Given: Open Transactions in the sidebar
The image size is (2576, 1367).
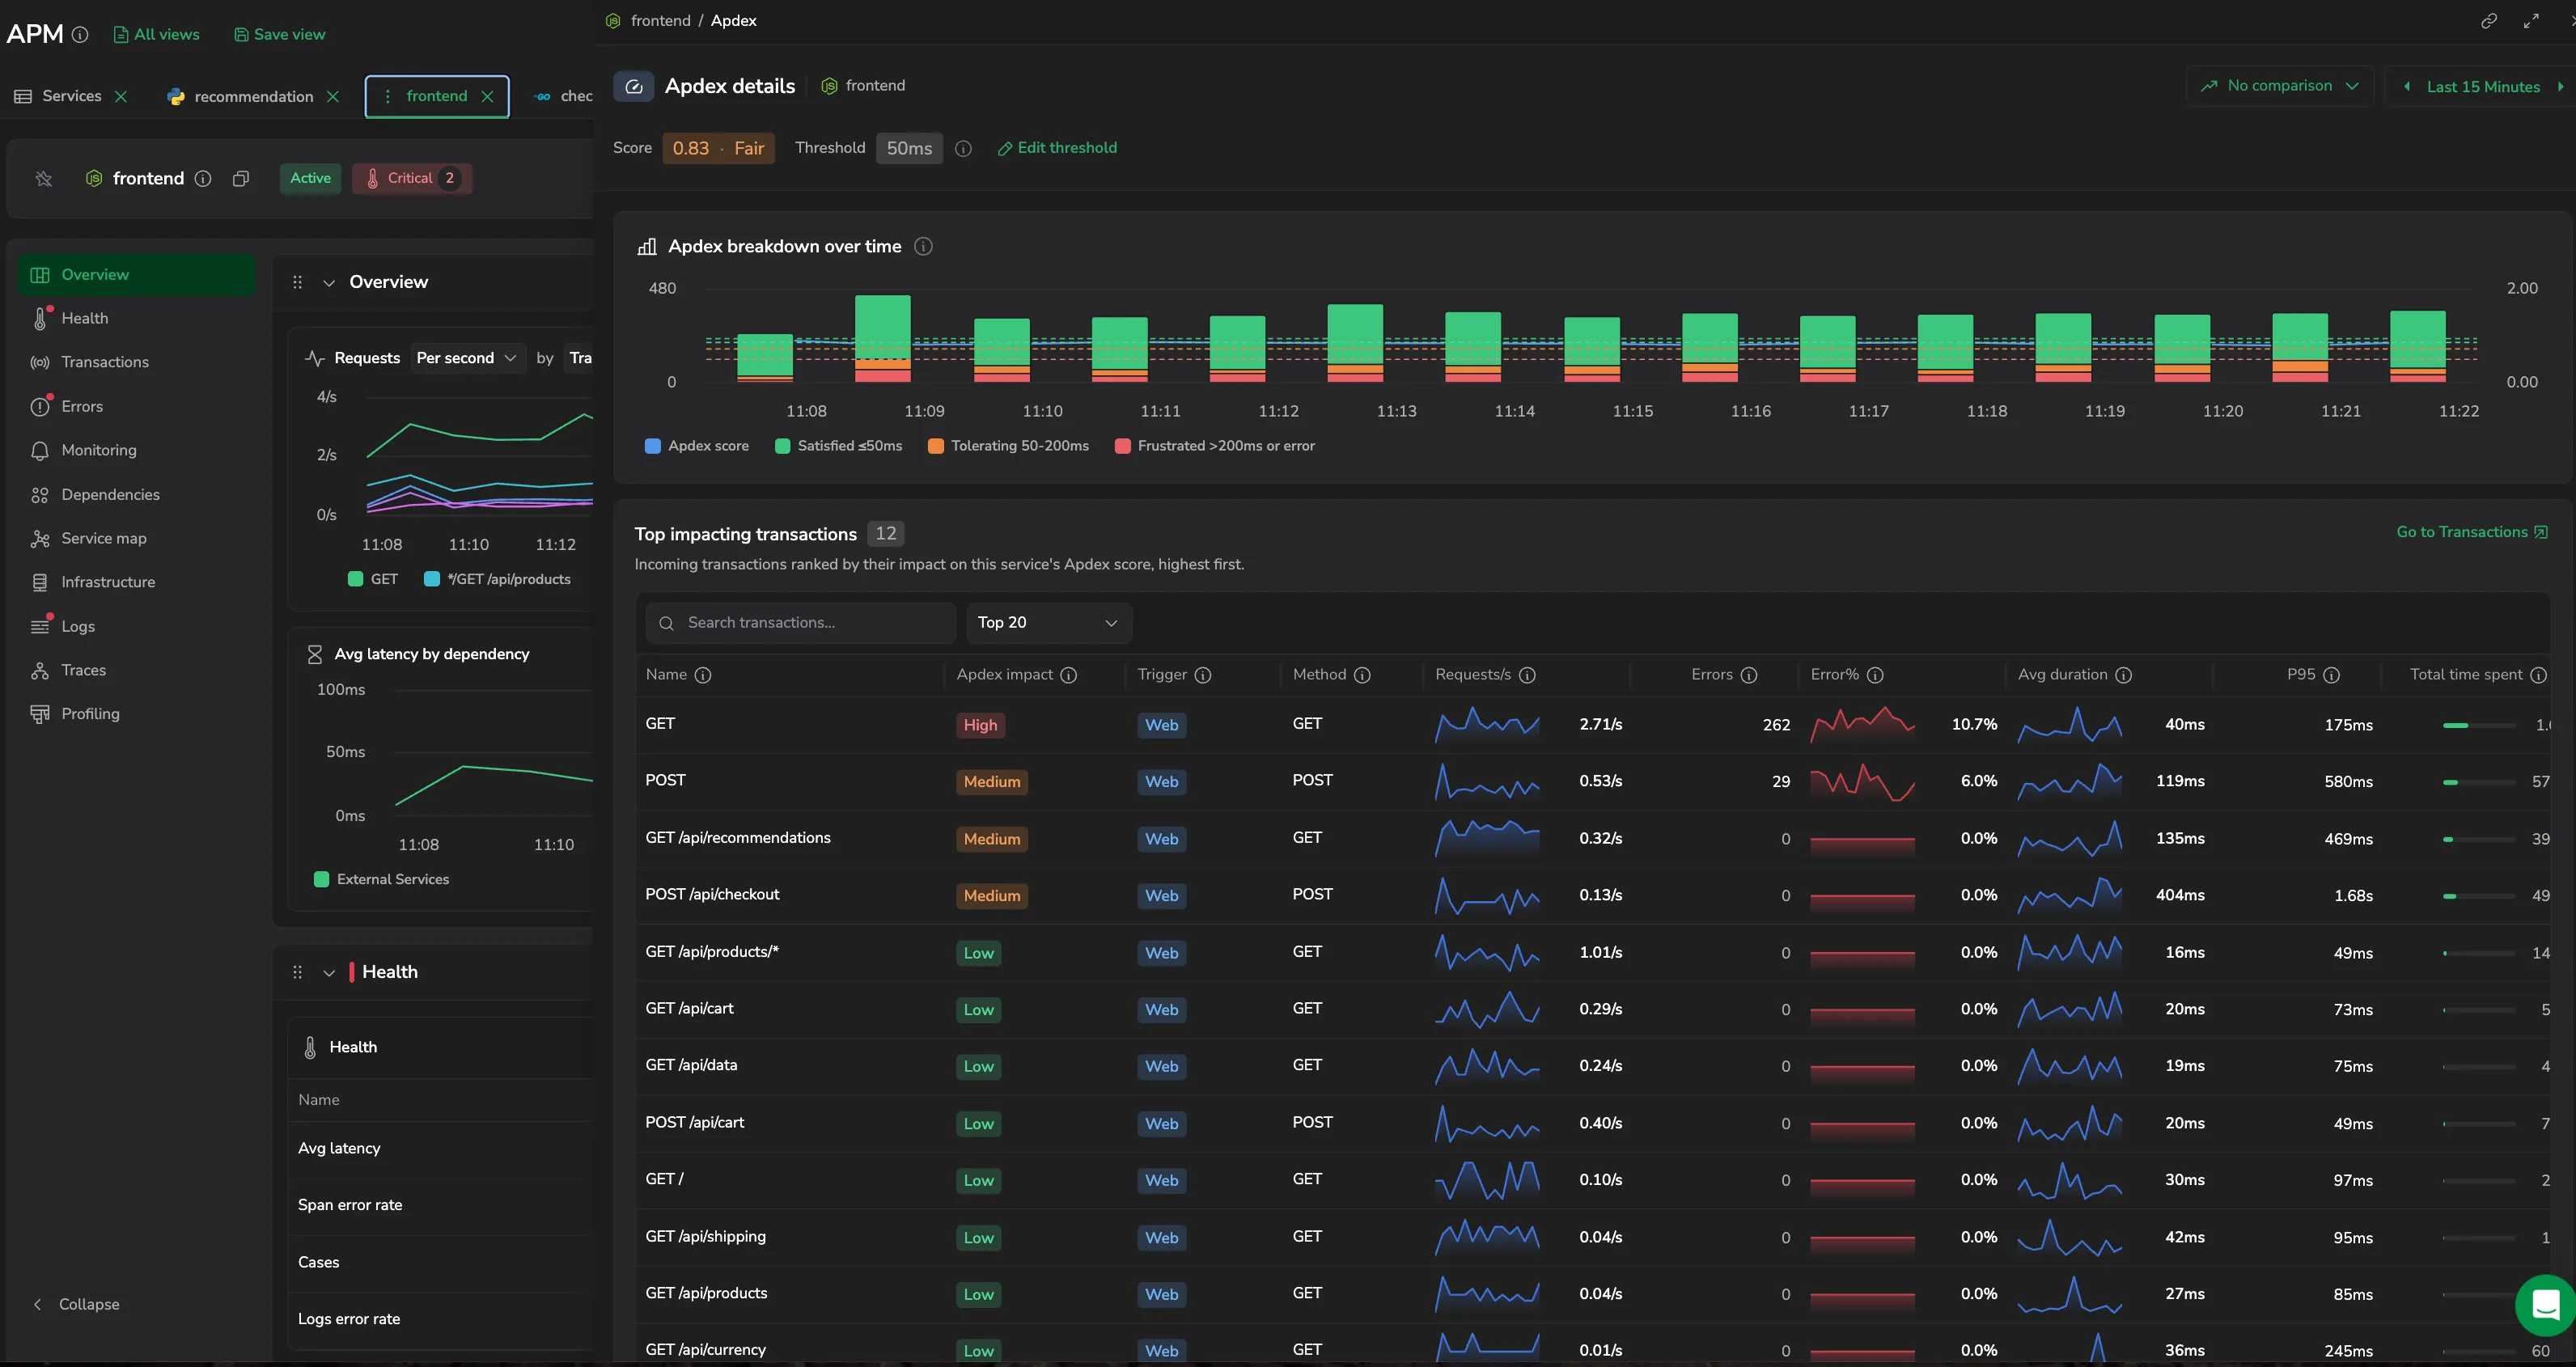Looking at the screenshot, I should point(137,362).
